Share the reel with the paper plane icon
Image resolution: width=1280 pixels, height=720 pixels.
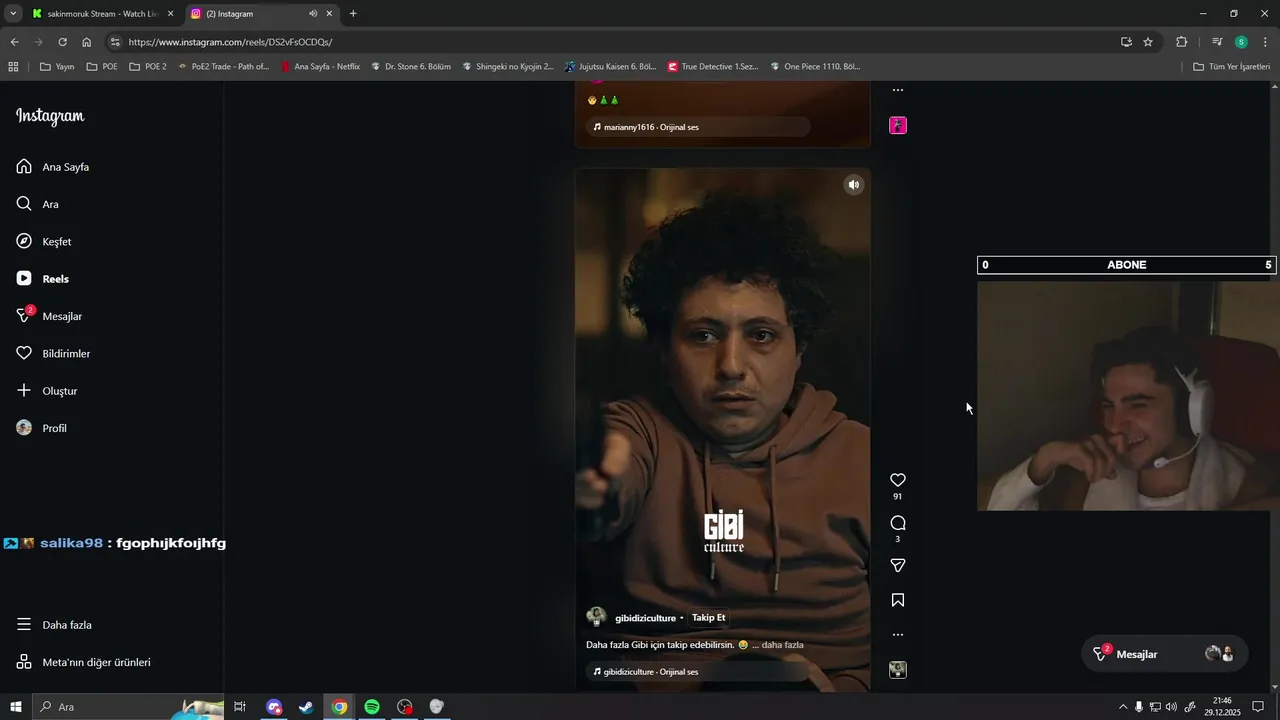[x=898, y=565]
